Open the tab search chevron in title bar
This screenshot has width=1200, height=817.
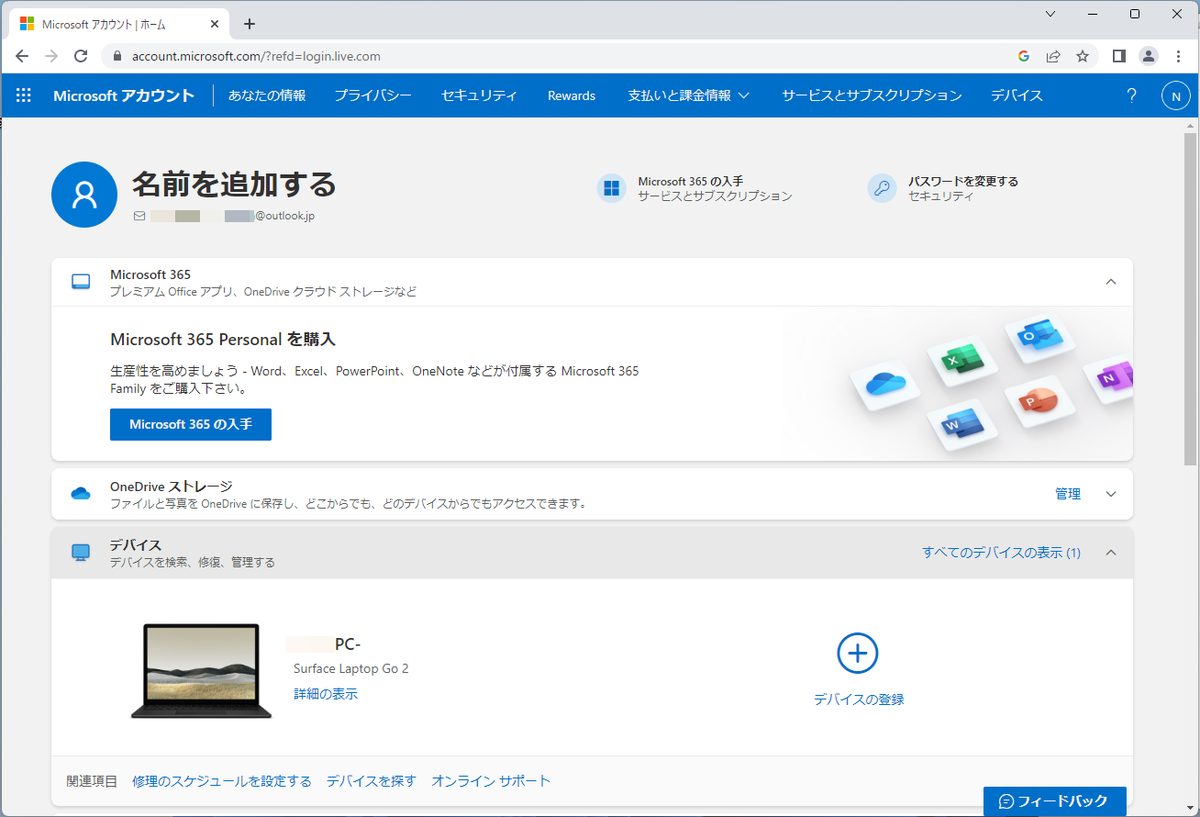point(1050,13)
